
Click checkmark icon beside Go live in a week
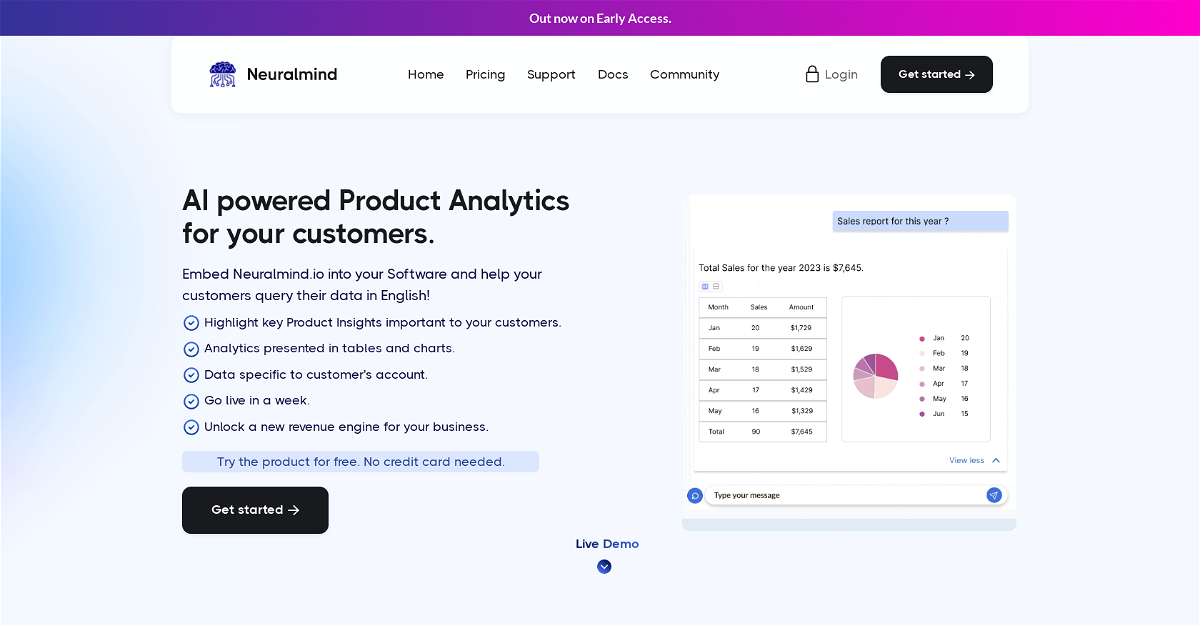[191, 401]
